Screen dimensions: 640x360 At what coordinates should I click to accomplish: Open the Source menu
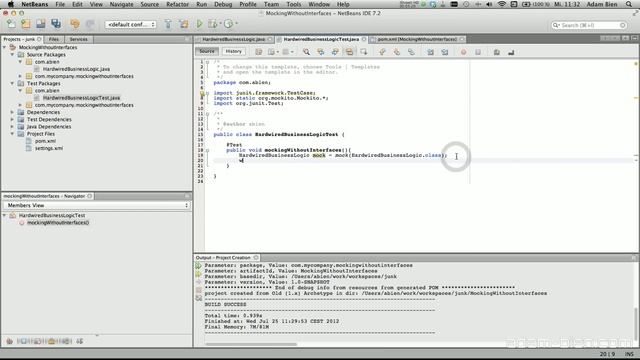click(149, 4)
